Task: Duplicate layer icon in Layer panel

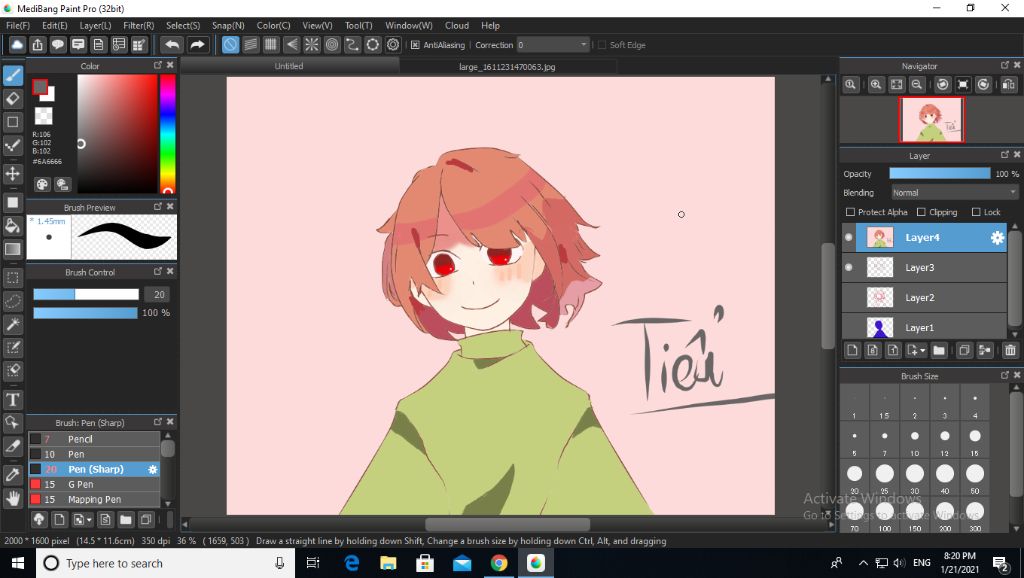Action: pyautogui.click(x=964, y=351)
